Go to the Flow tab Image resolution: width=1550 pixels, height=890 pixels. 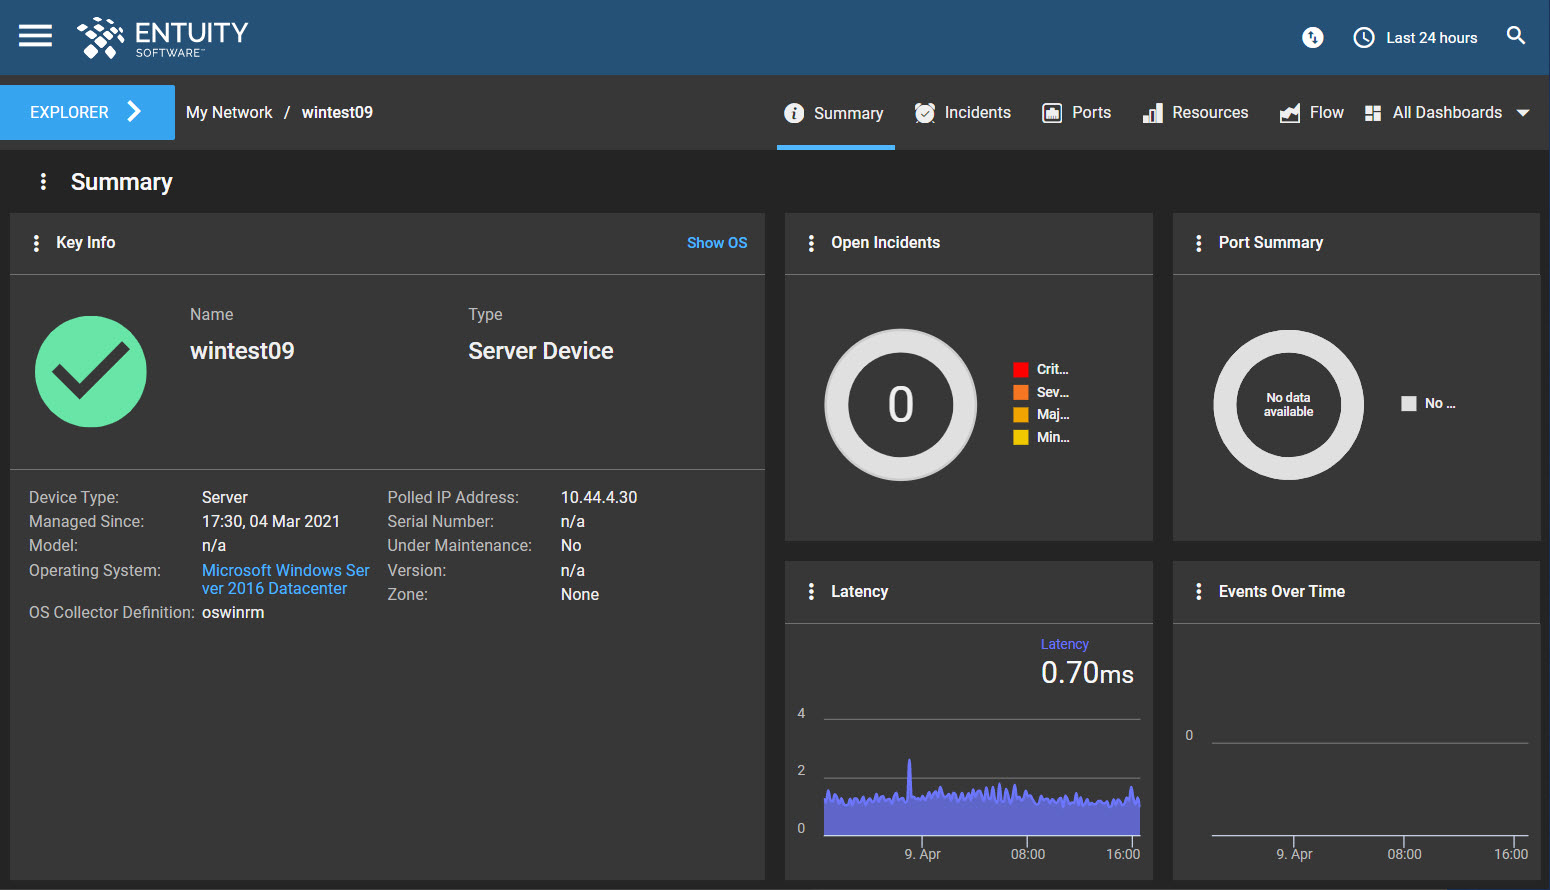coord(1312,113)
